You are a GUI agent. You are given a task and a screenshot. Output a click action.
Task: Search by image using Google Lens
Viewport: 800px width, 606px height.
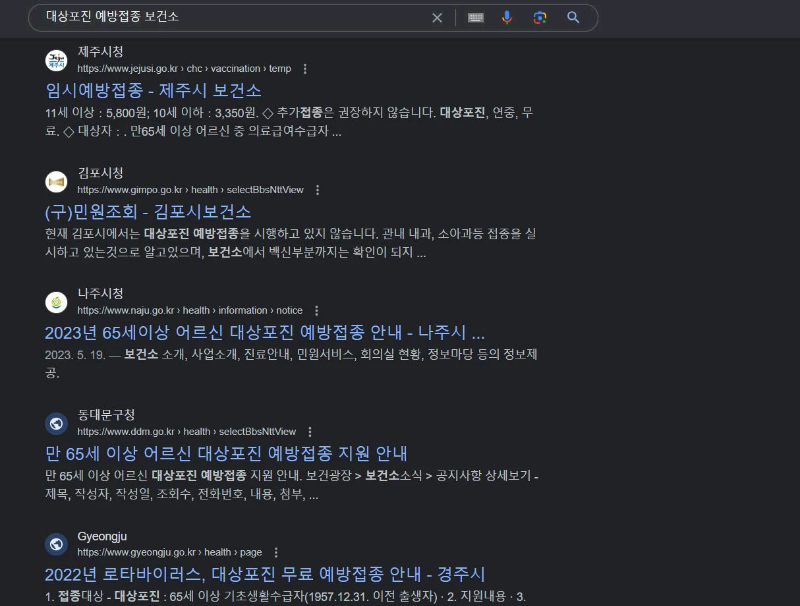click(x=540, y=18)
